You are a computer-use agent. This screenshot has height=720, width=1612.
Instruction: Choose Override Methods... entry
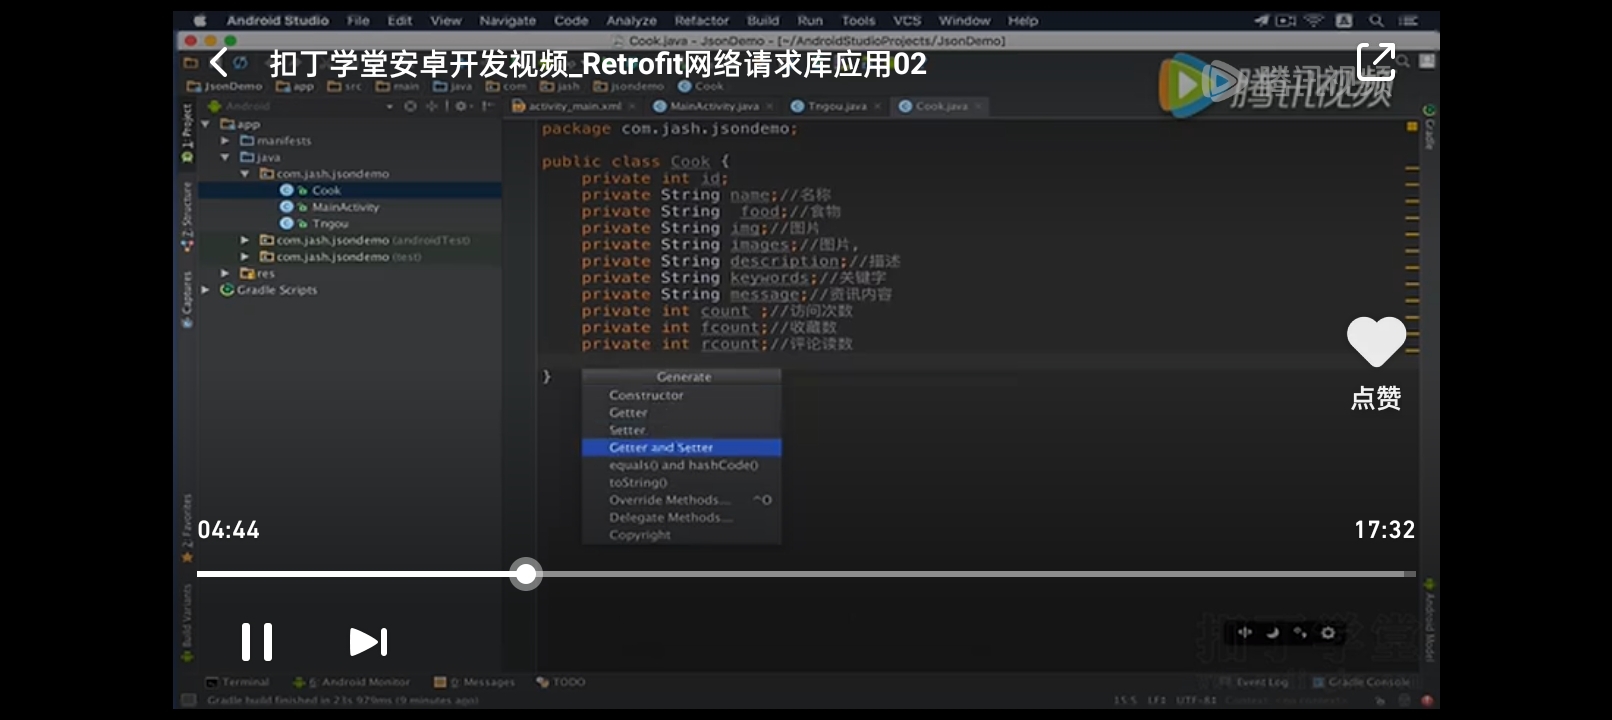(681, 500)
